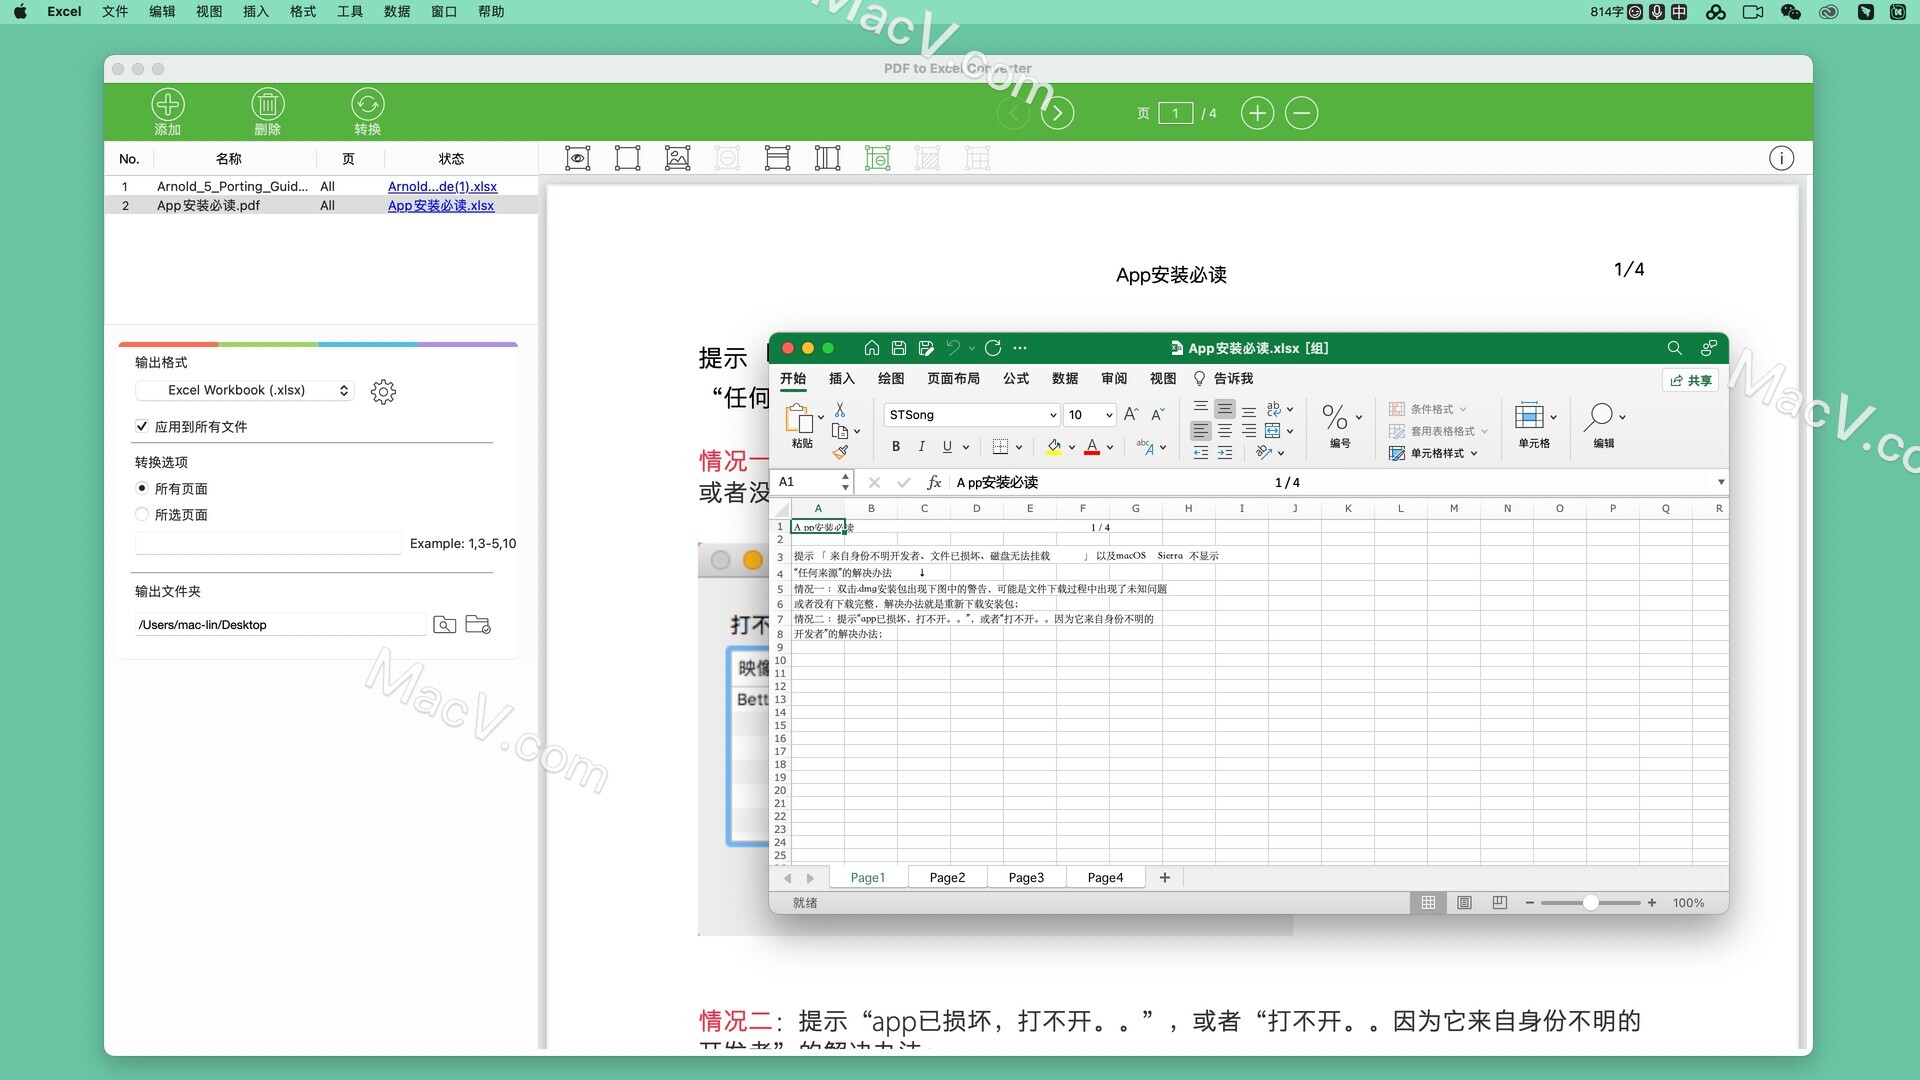Click the 删除 delete icon in converter

point(267,105)
